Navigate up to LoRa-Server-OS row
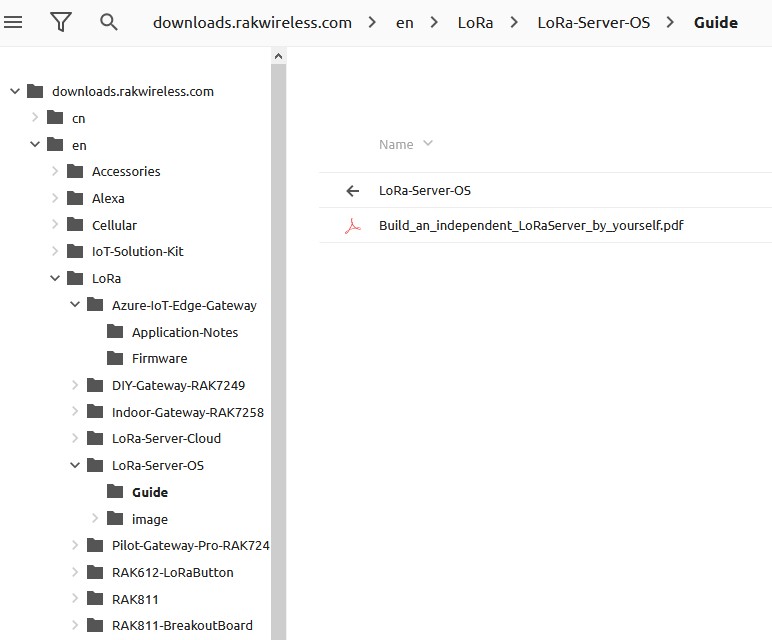 [546, 191]
